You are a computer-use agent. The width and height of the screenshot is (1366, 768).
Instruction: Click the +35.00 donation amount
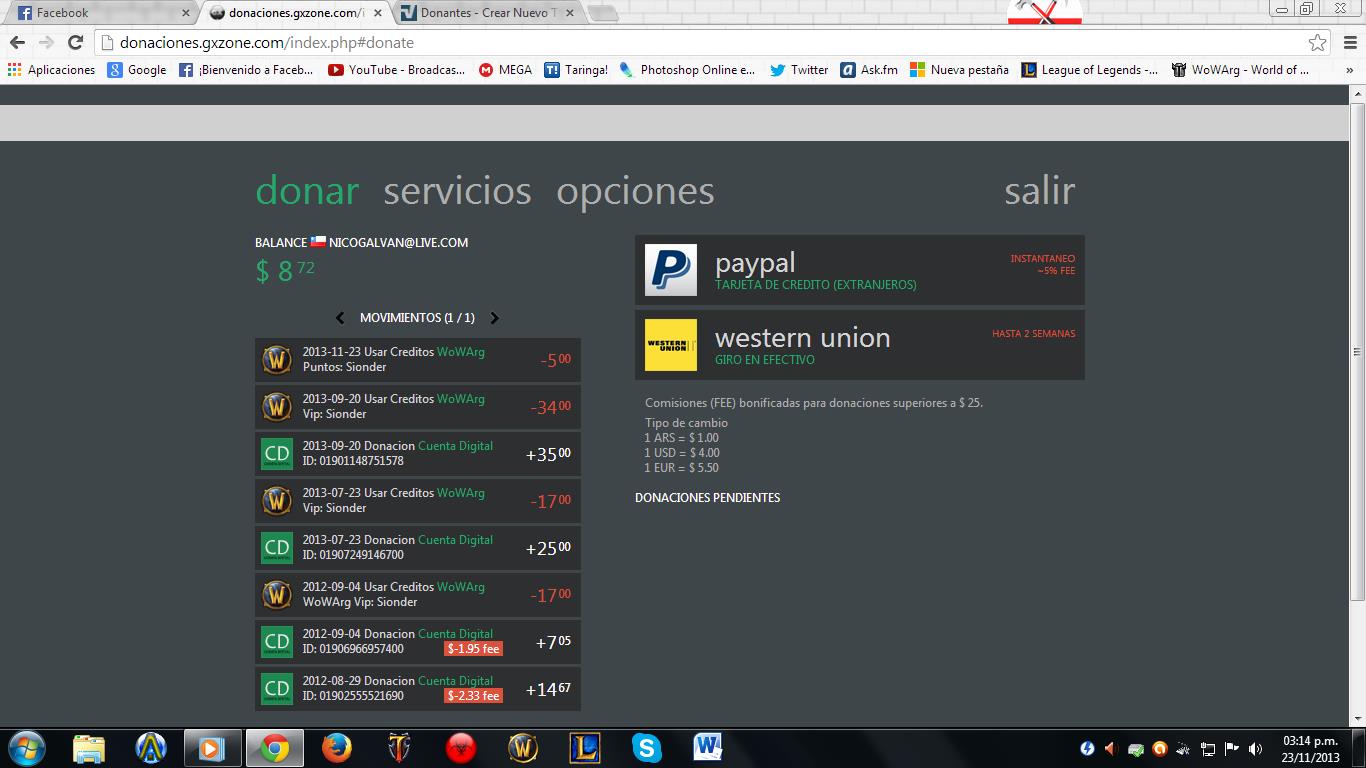point(548,454)
